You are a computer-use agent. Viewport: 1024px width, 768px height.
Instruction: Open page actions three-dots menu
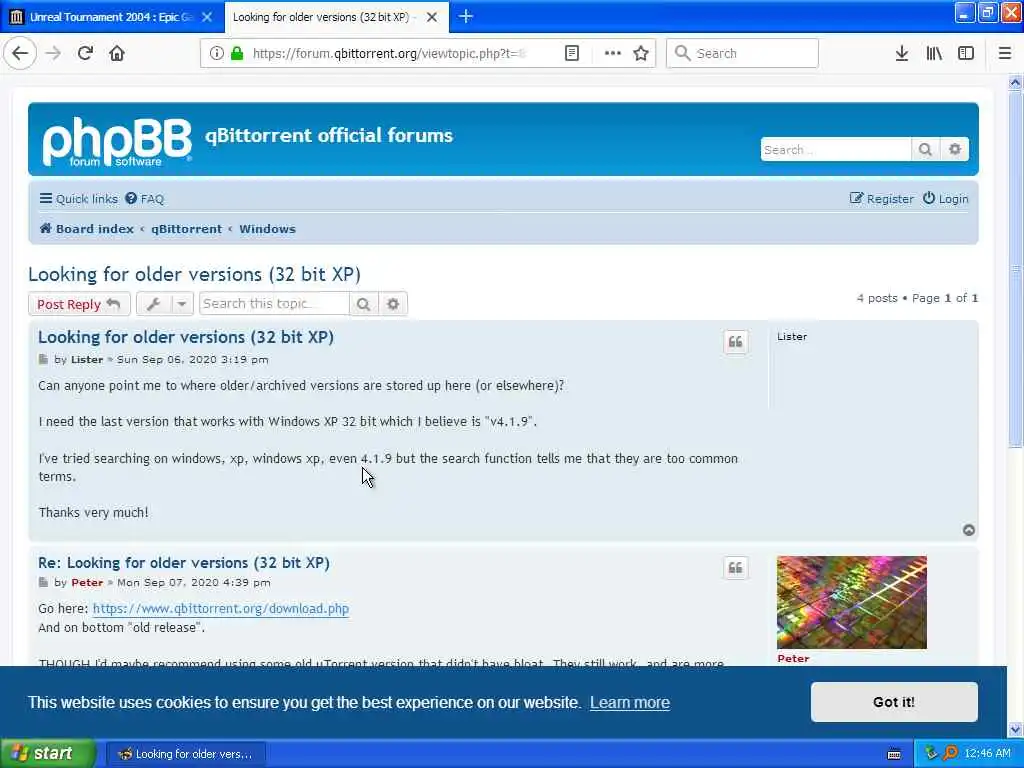point(613,53)
